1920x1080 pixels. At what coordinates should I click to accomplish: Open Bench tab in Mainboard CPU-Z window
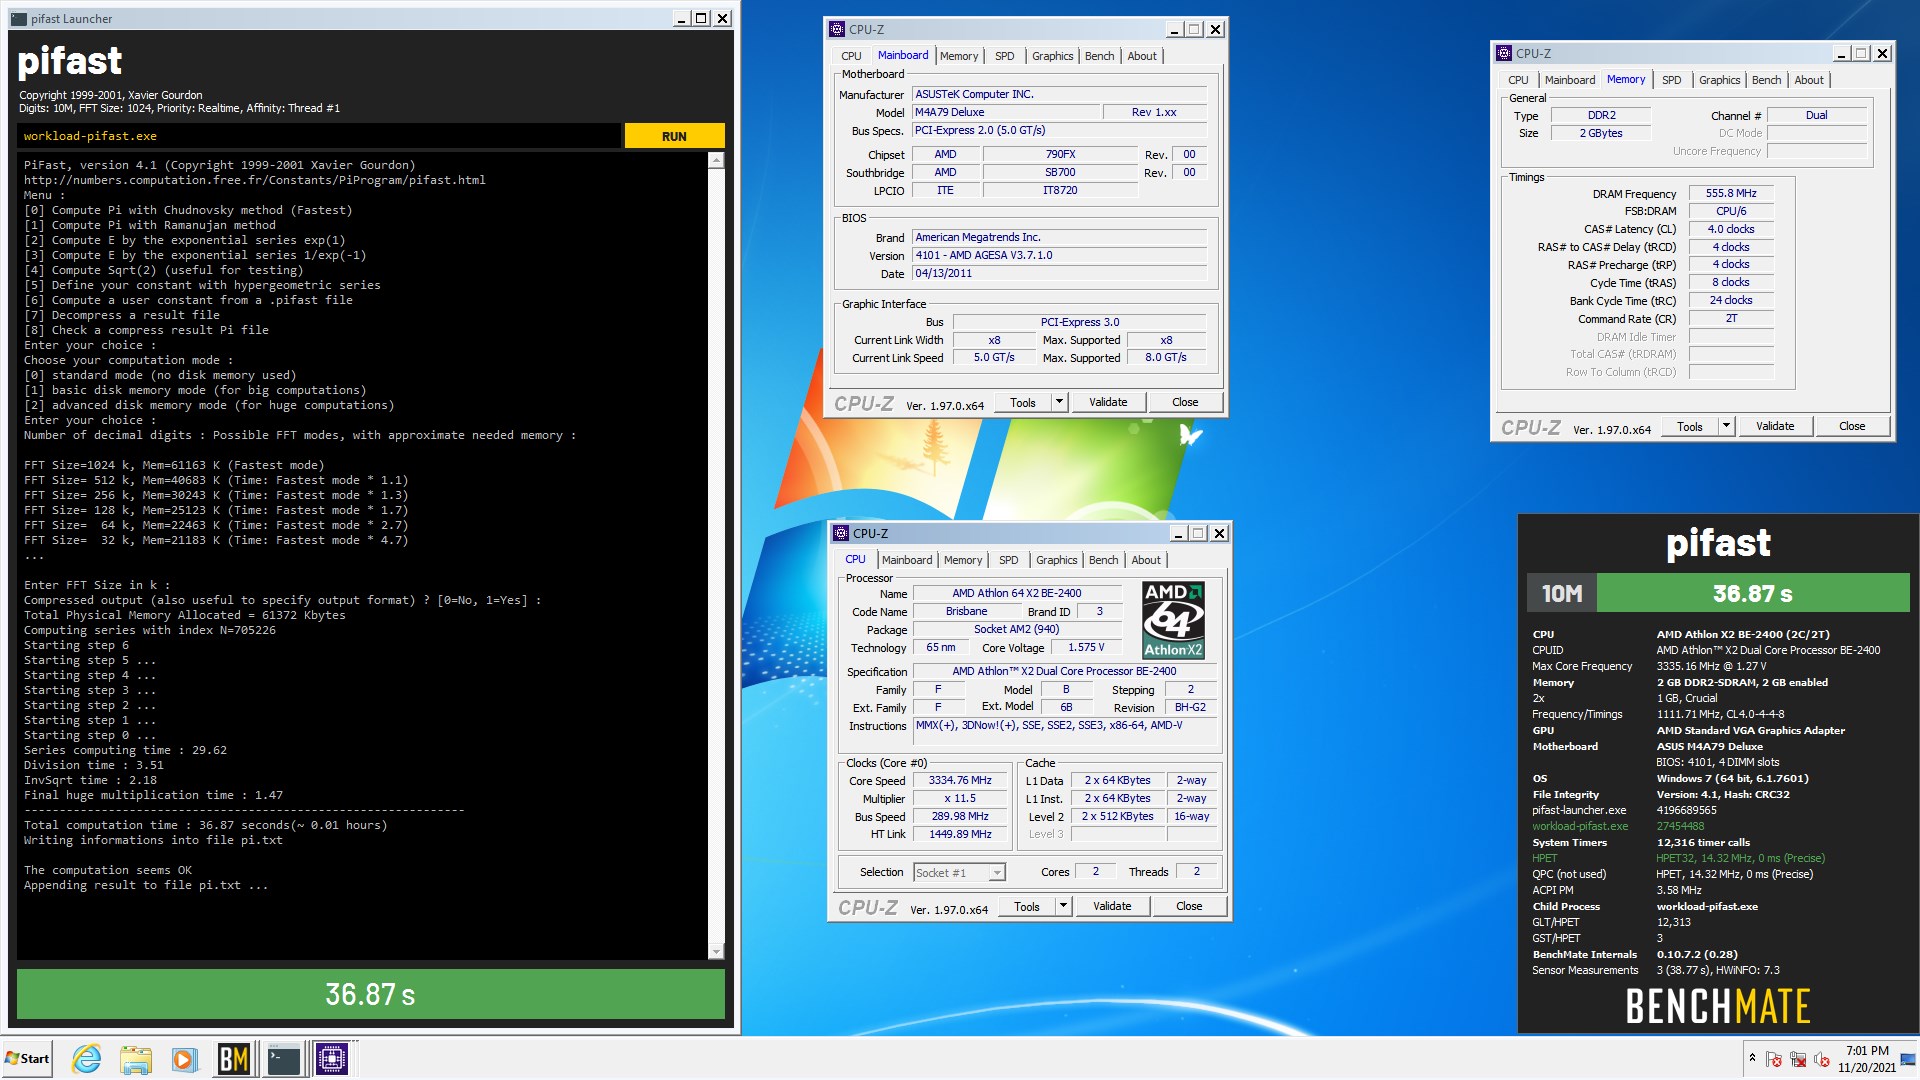click(x=1099, y=56)
